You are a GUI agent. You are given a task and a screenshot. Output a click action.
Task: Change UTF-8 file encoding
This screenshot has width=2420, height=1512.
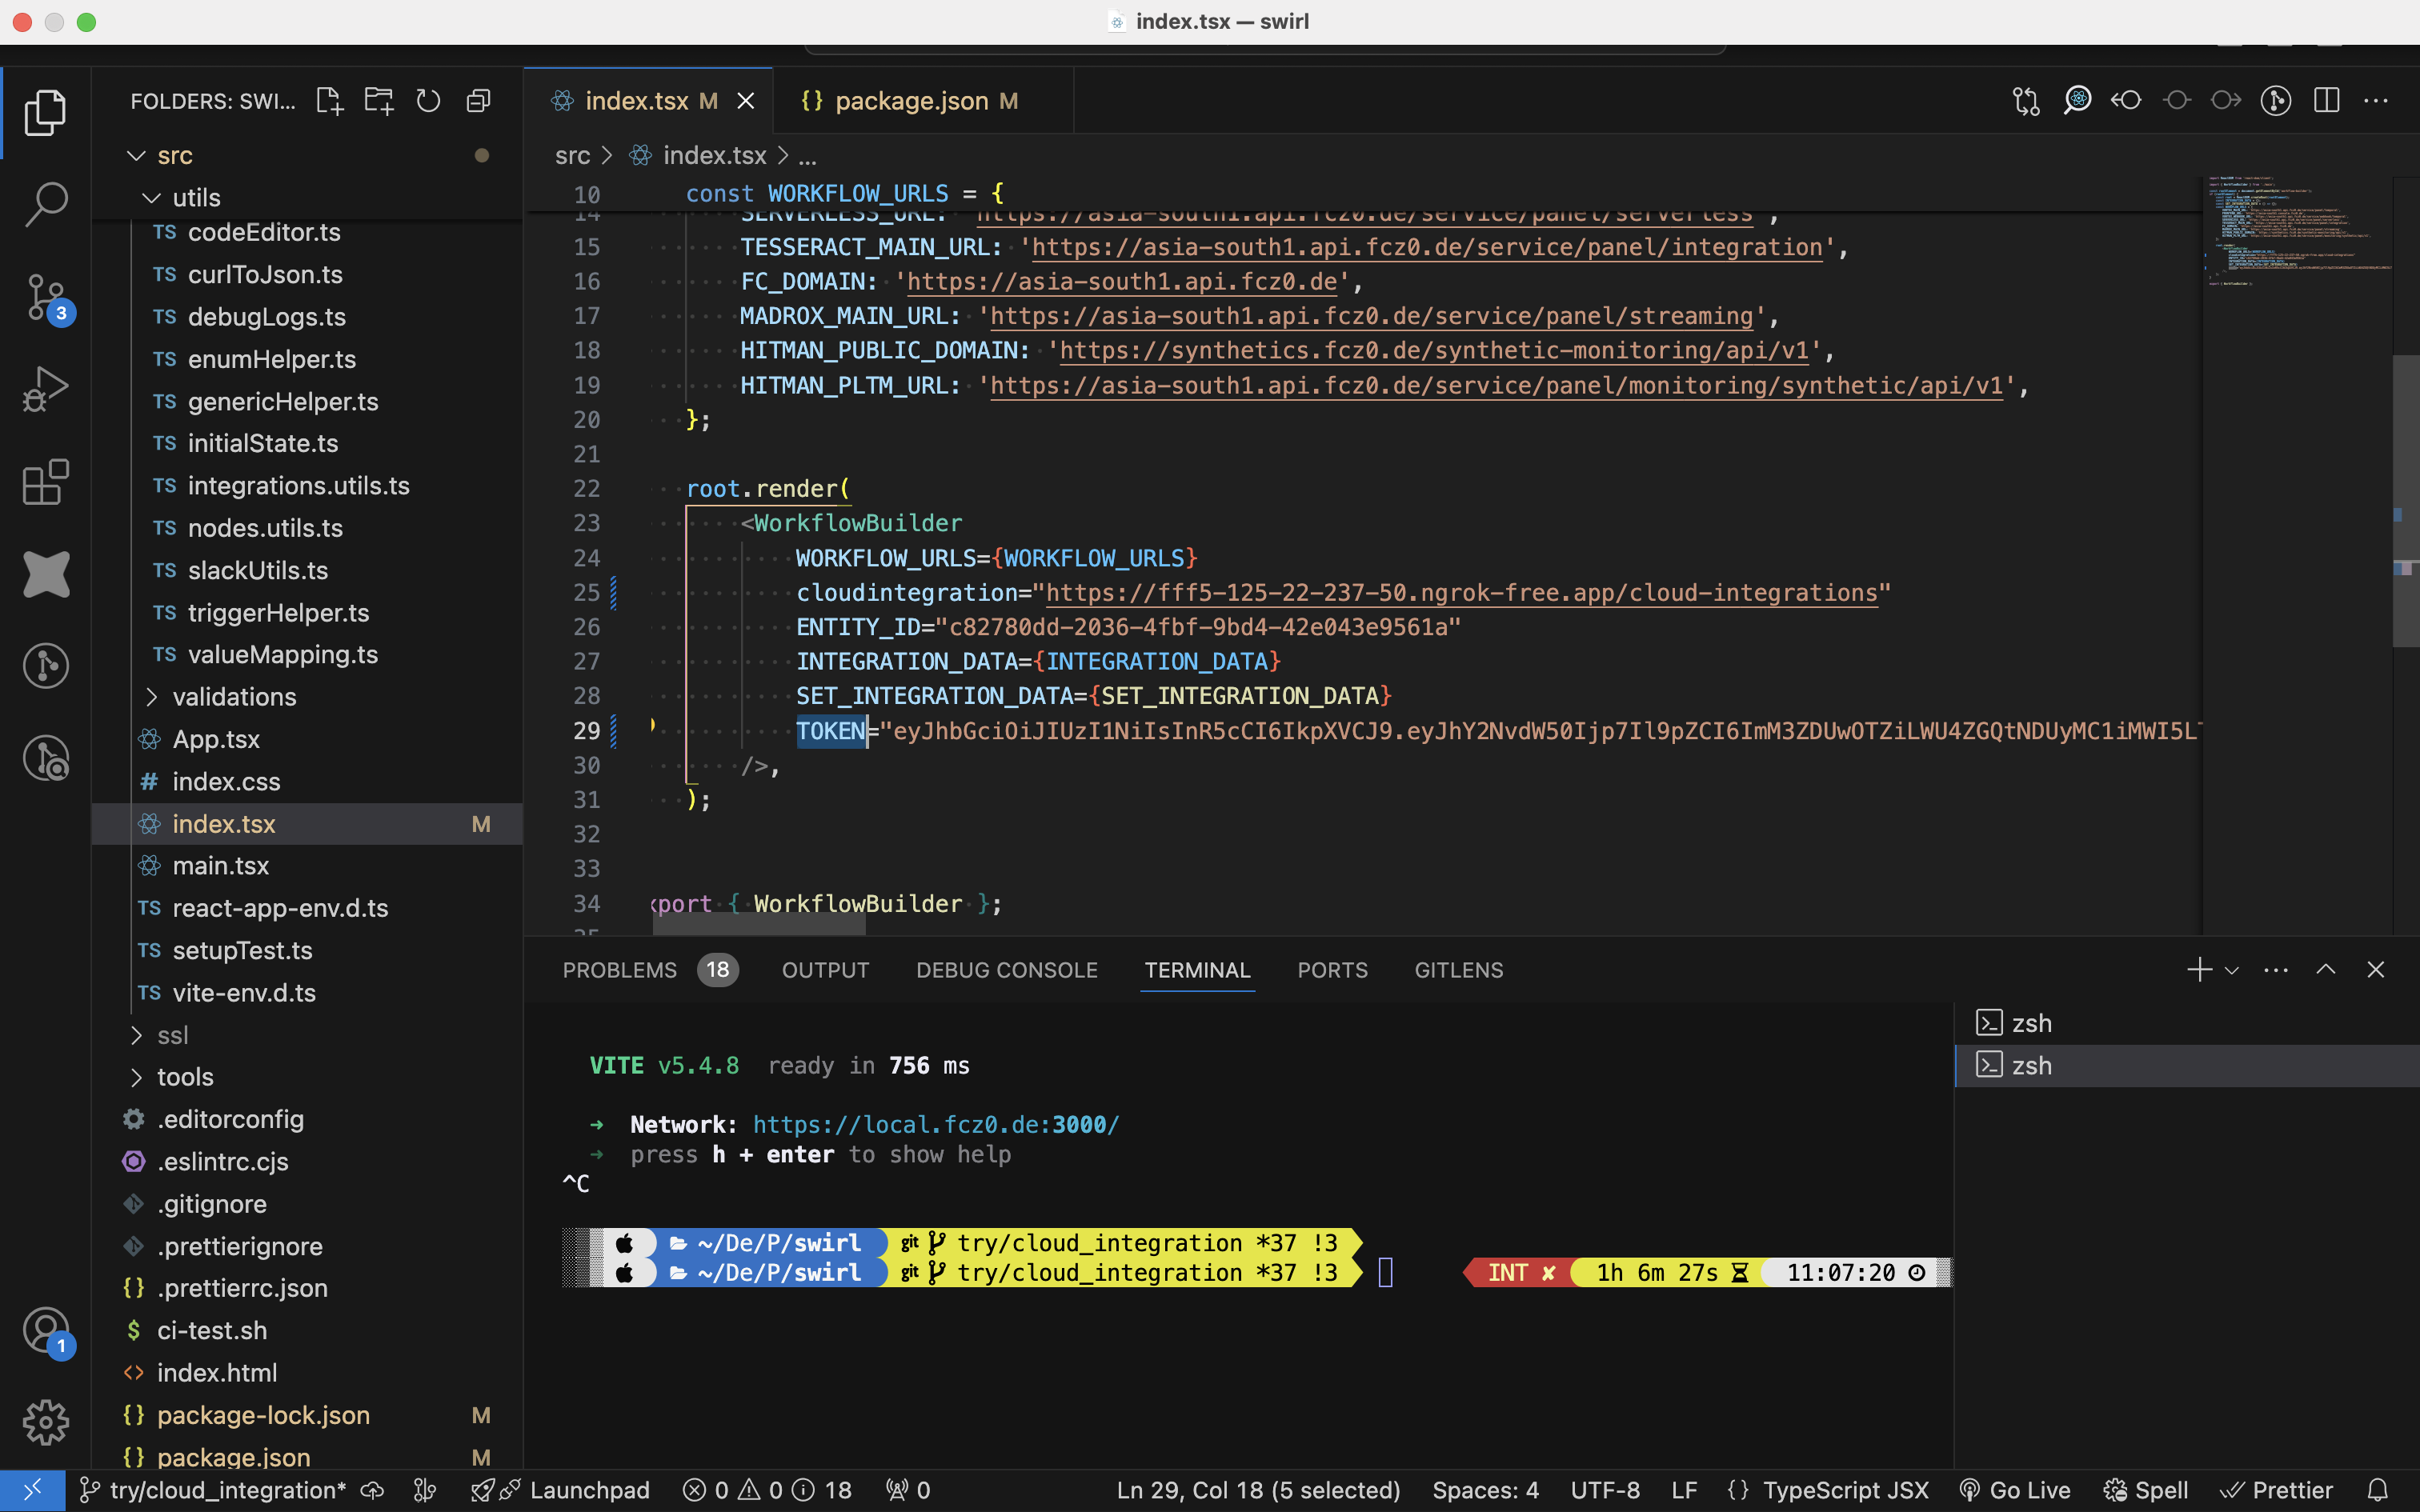(x=1605, y=1490)
